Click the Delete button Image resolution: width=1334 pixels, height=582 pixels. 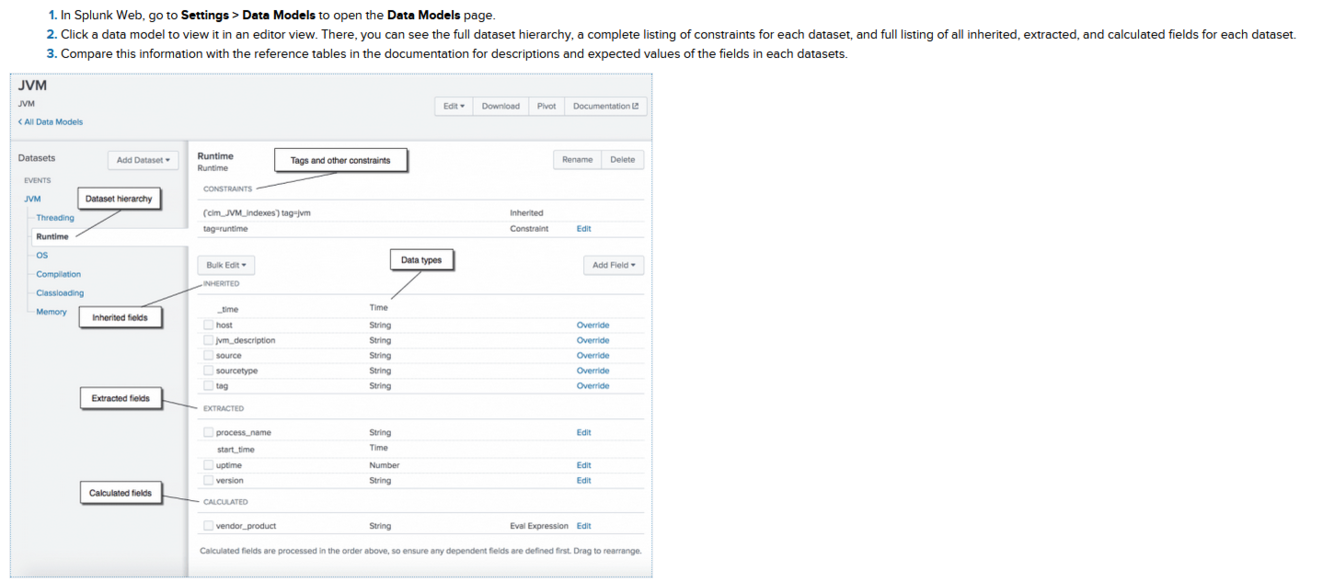(x=623, y=160)
